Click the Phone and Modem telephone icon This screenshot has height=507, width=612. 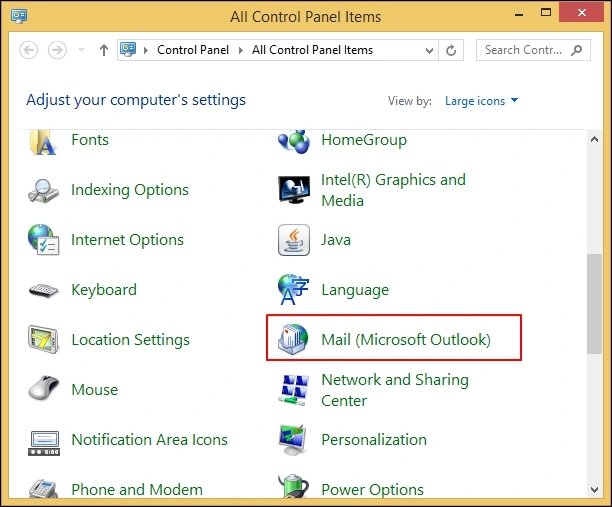(x=43, y=488)
